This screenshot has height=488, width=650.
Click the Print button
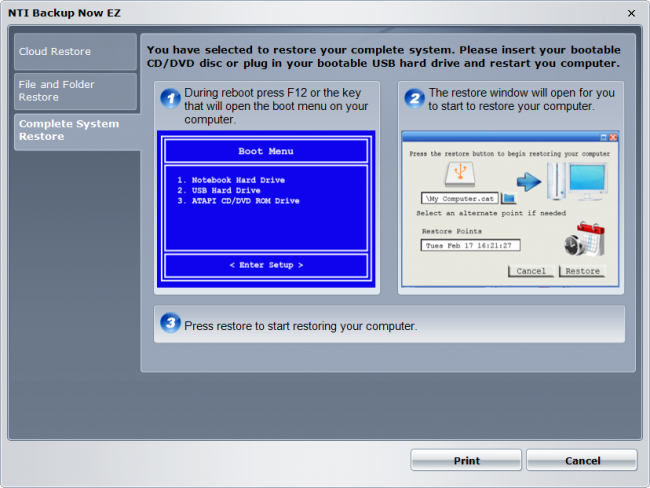(466, 460)
